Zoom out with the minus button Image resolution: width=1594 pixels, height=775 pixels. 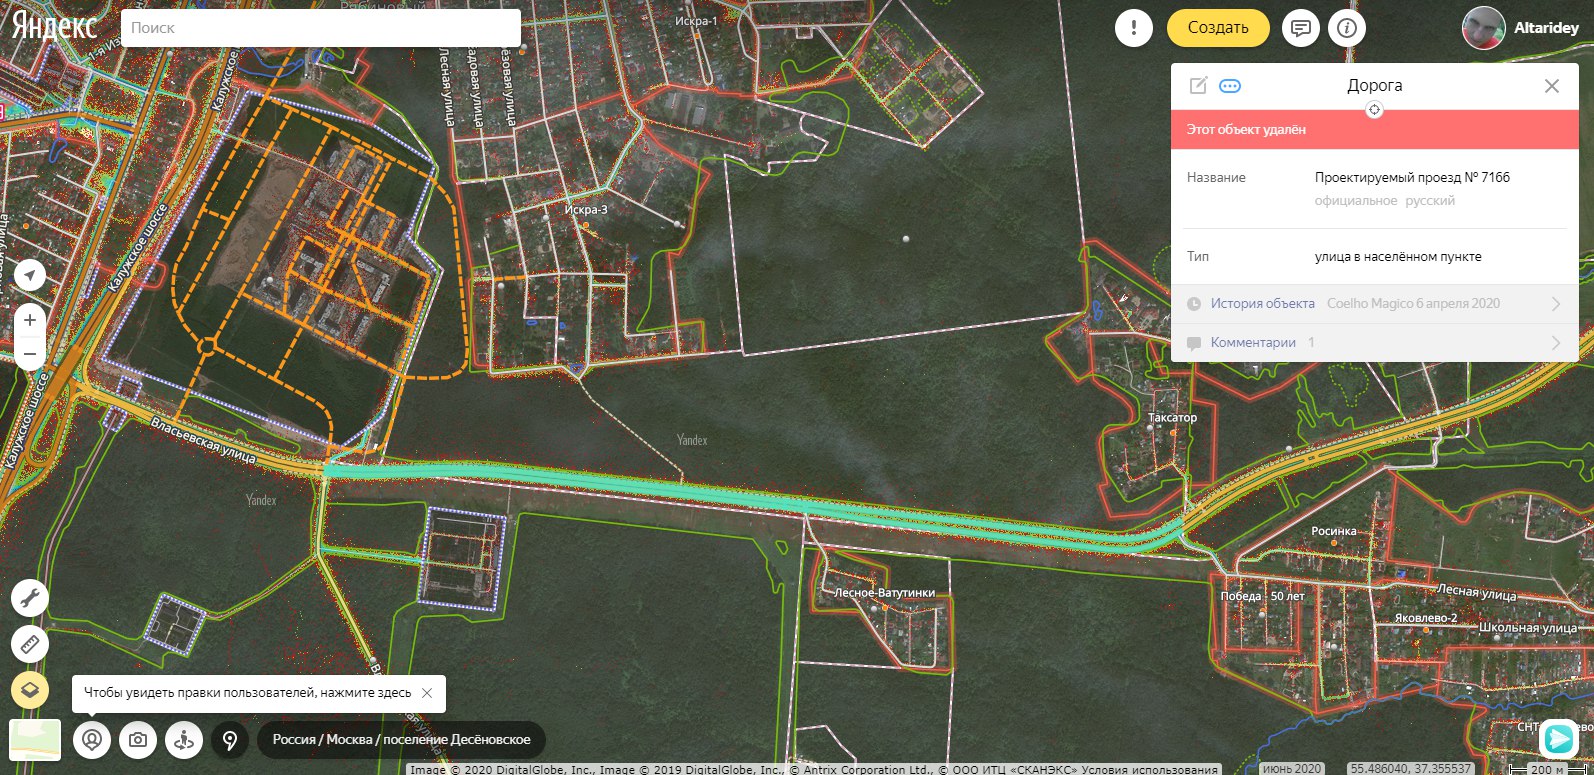coord(30,354)
